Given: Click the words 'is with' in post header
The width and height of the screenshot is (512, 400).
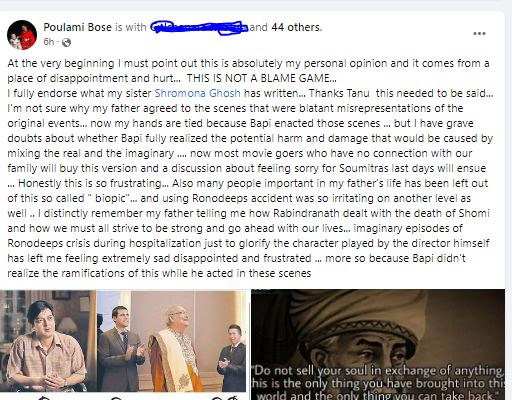Looking at the screenshot, I should point(131,27).
